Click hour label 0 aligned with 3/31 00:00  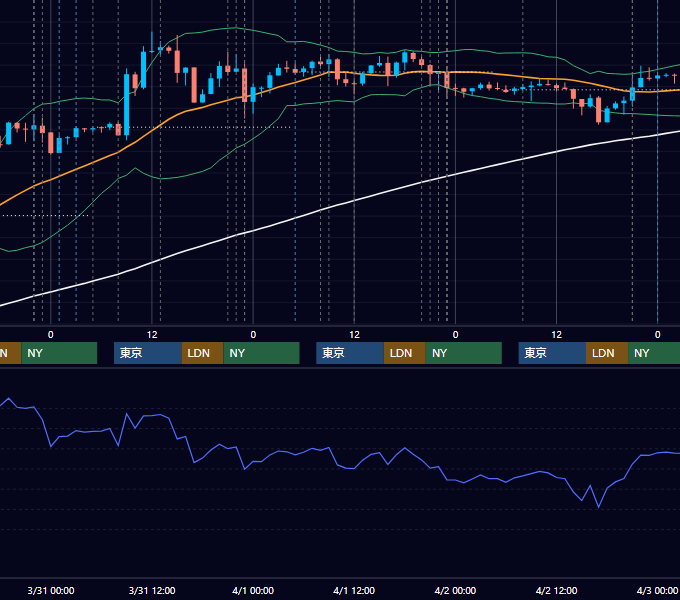51,335
